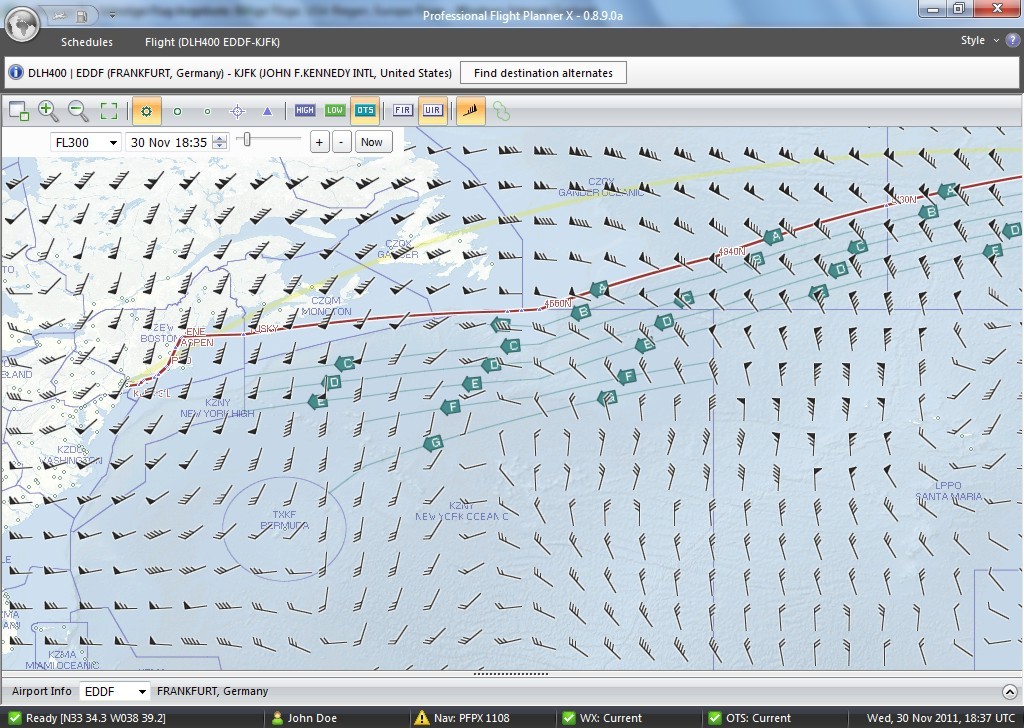The width and height of the screenshot is (1024, 728).
Task: Toggle LOW airways display
Action: [334, 110]
